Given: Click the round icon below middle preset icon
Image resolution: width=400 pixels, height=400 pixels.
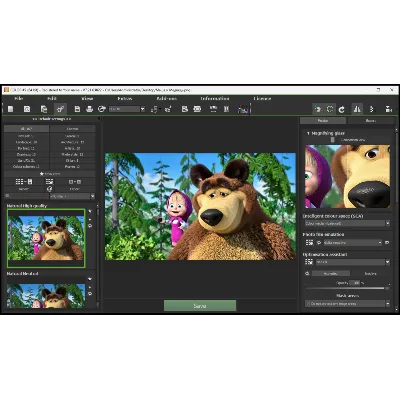Looking at the screenshot, I should click(50, 189).
